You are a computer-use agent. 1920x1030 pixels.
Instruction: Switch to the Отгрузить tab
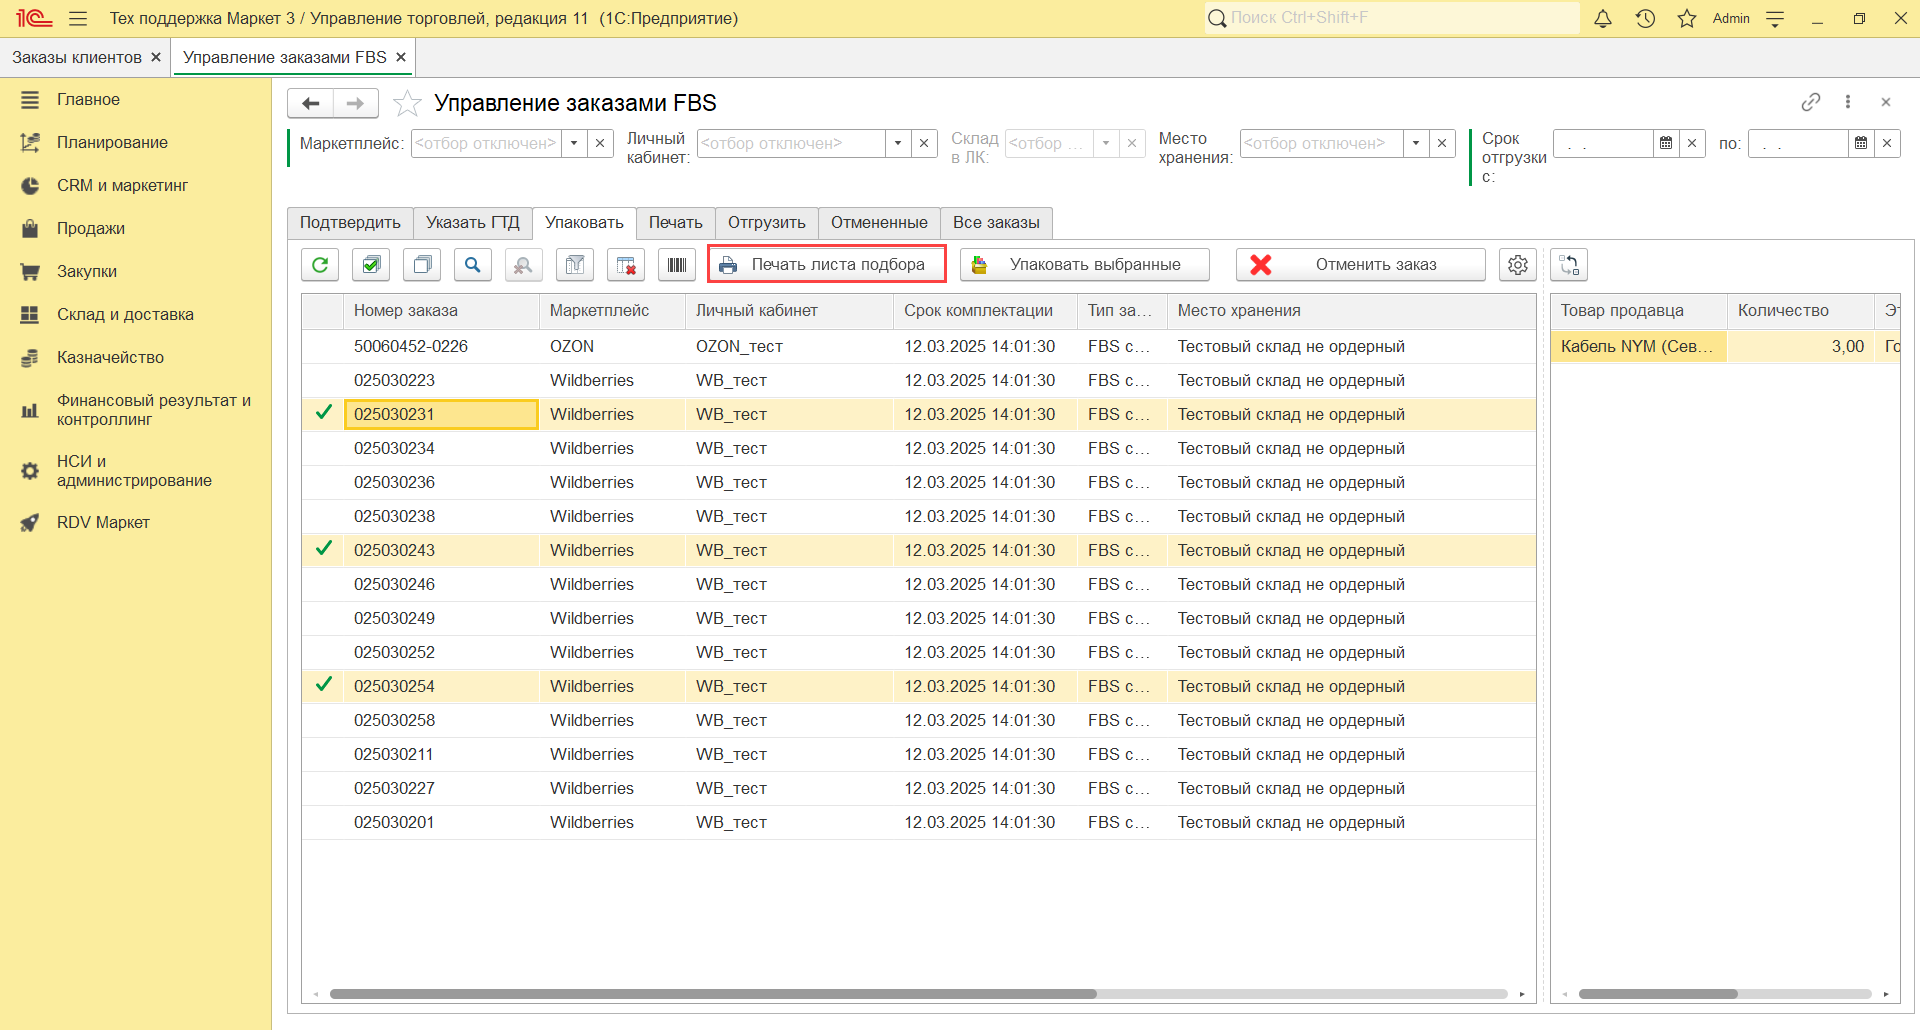pos(767,222)
